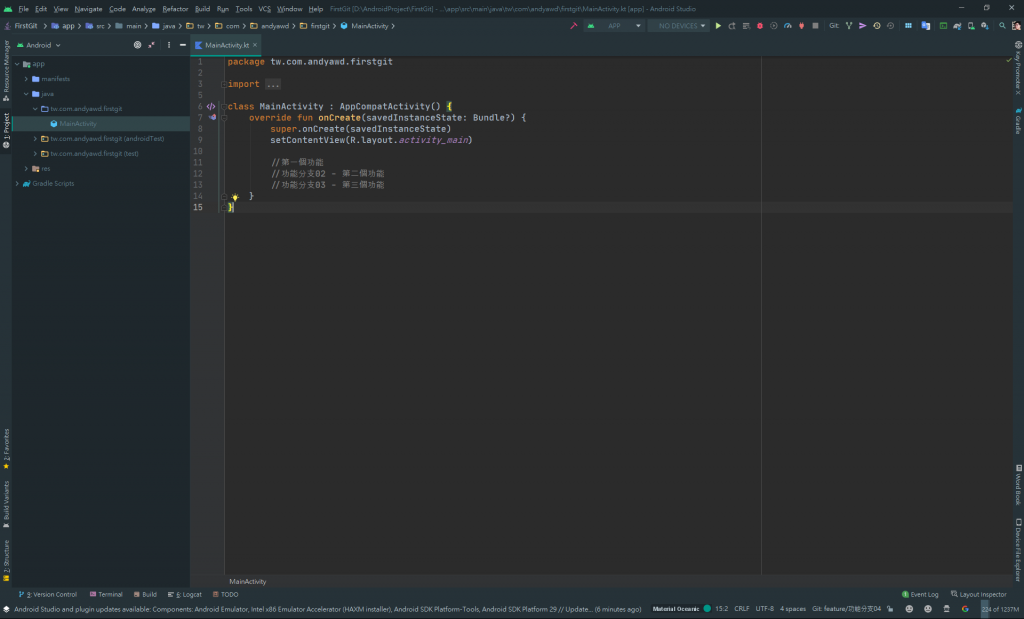Hide the Project panel with minus icon

pos(183,45)
